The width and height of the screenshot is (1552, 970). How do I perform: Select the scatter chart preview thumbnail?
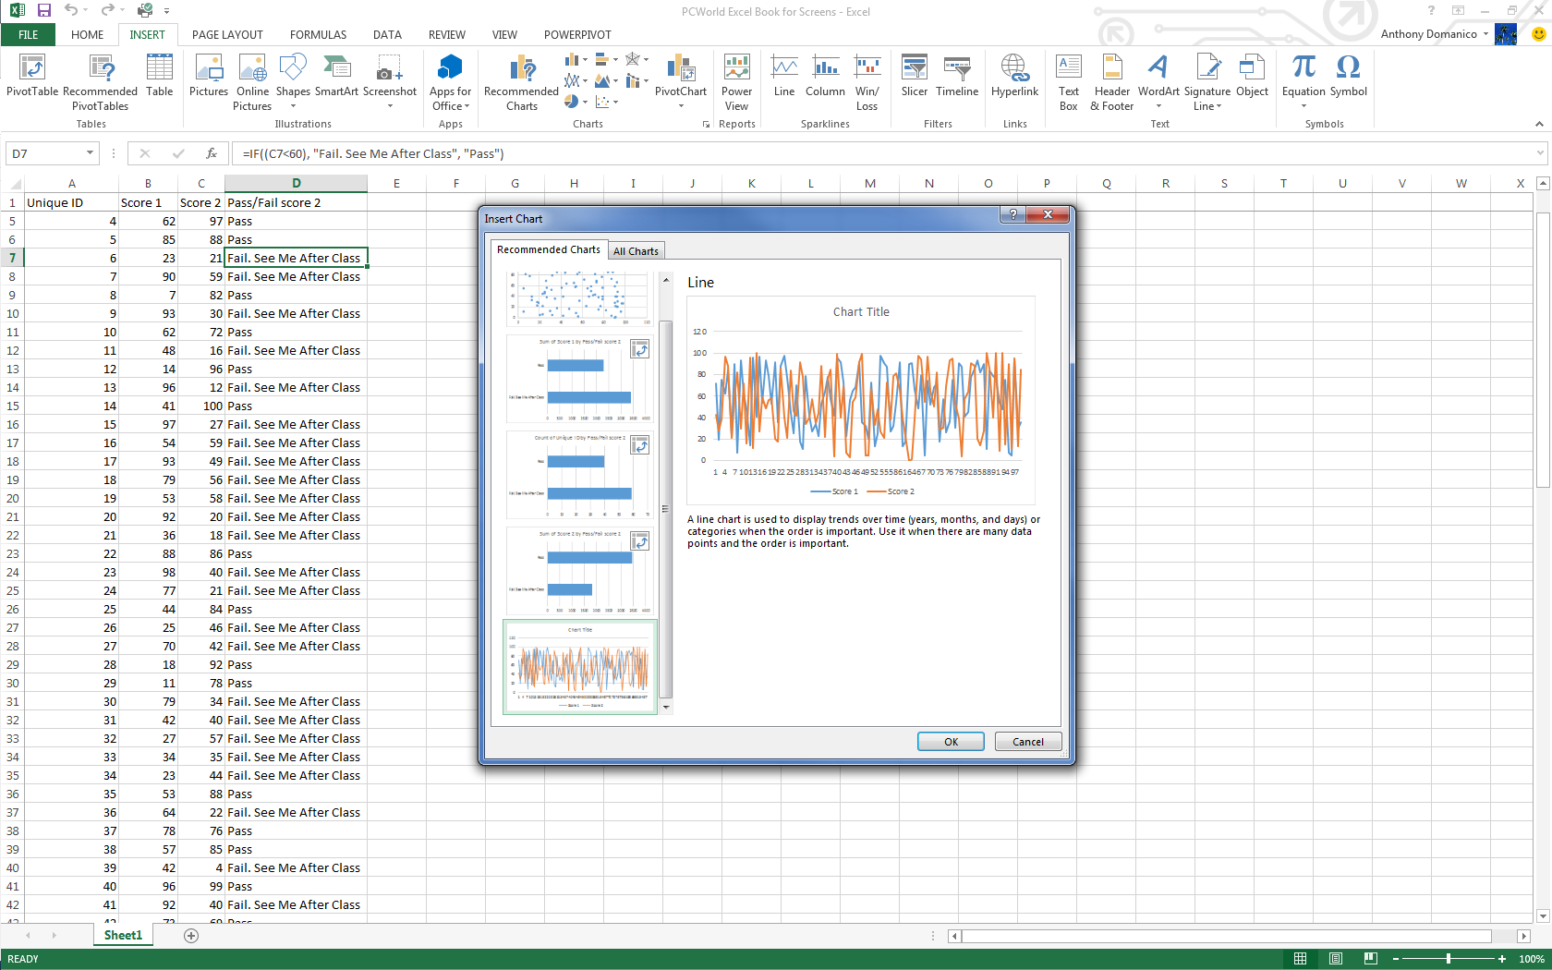pos(580,298)
